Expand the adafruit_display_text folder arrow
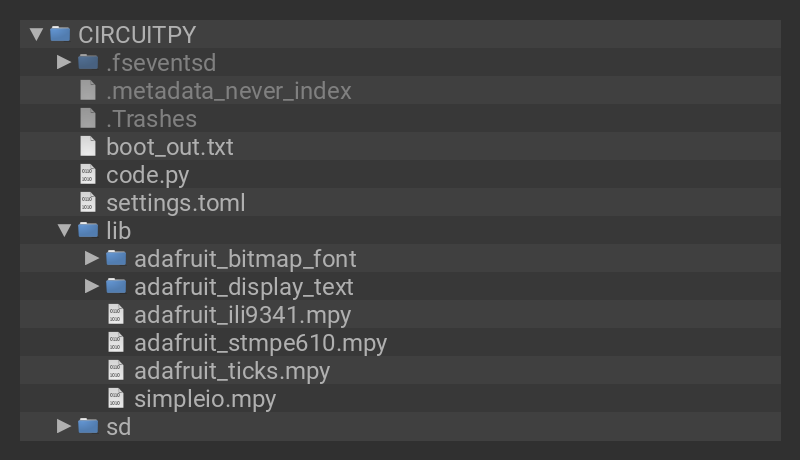Viewport: 800px width, 460px height. (x=92, y=286)
